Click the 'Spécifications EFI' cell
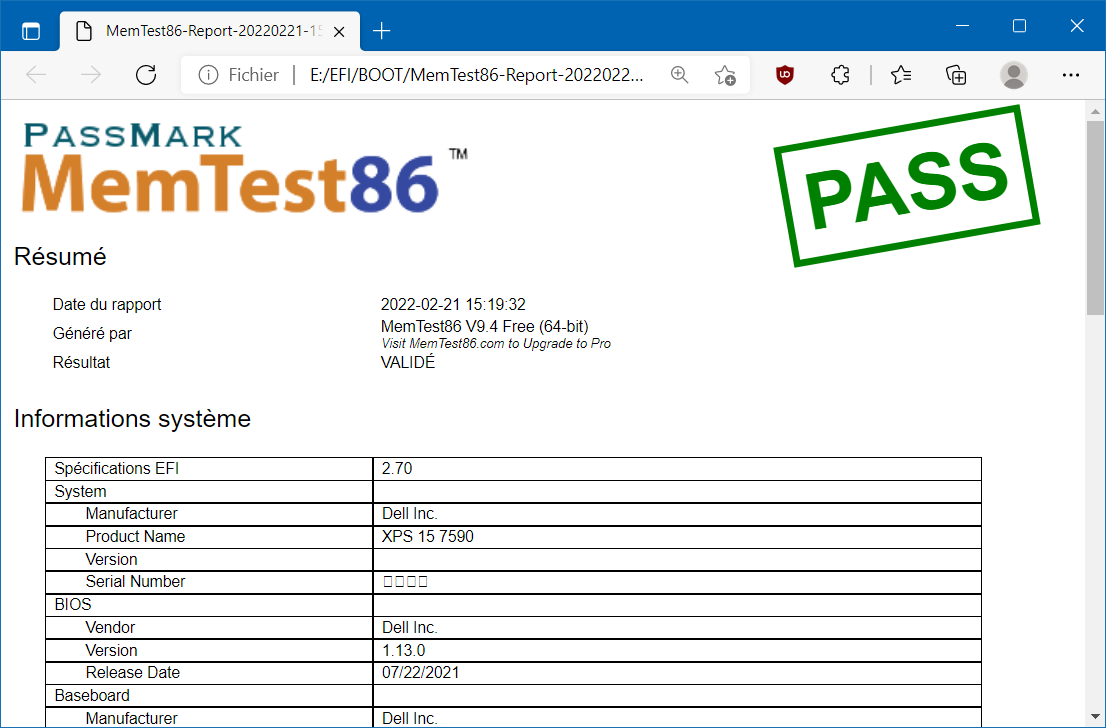This screenshot has height=728, width=1106. point(209,468)
